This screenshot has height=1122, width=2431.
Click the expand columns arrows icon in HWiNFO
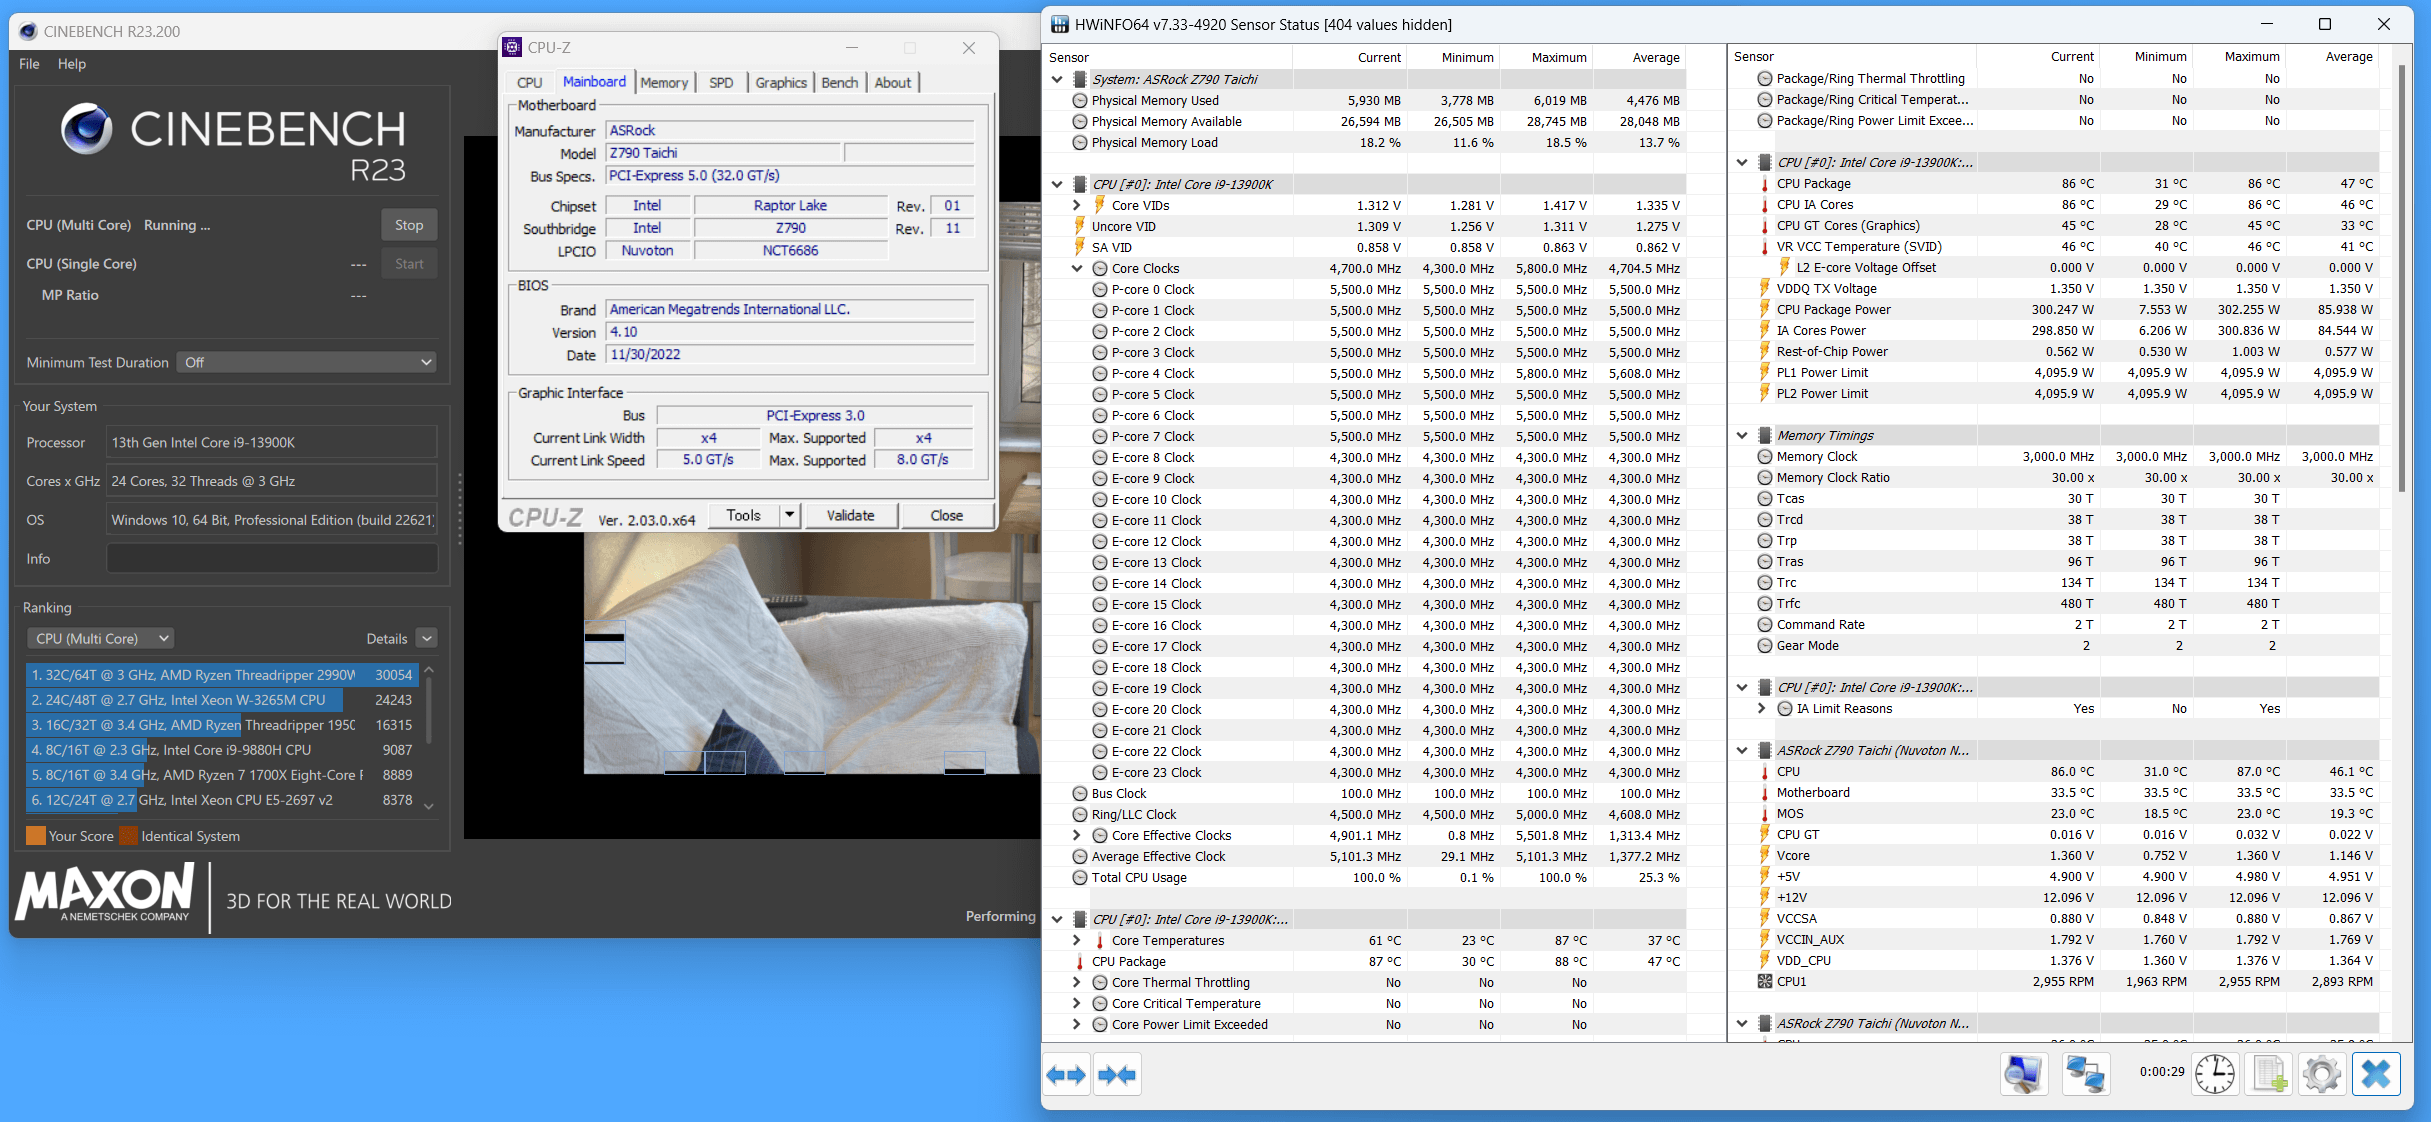1066,1075
